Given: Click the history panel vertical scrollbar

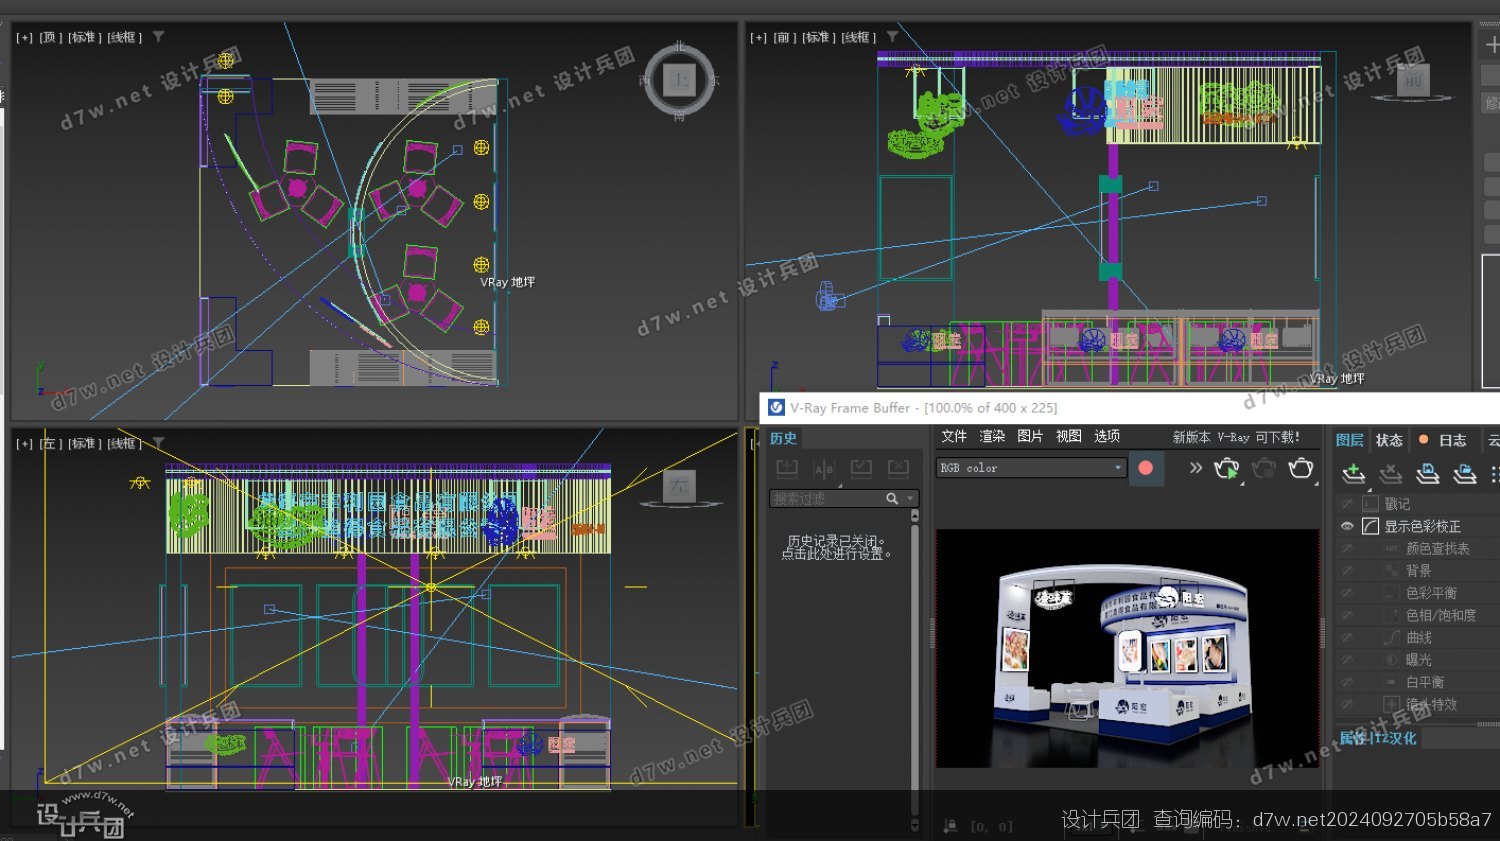Looking at the screenshot, I should point(914,670).
